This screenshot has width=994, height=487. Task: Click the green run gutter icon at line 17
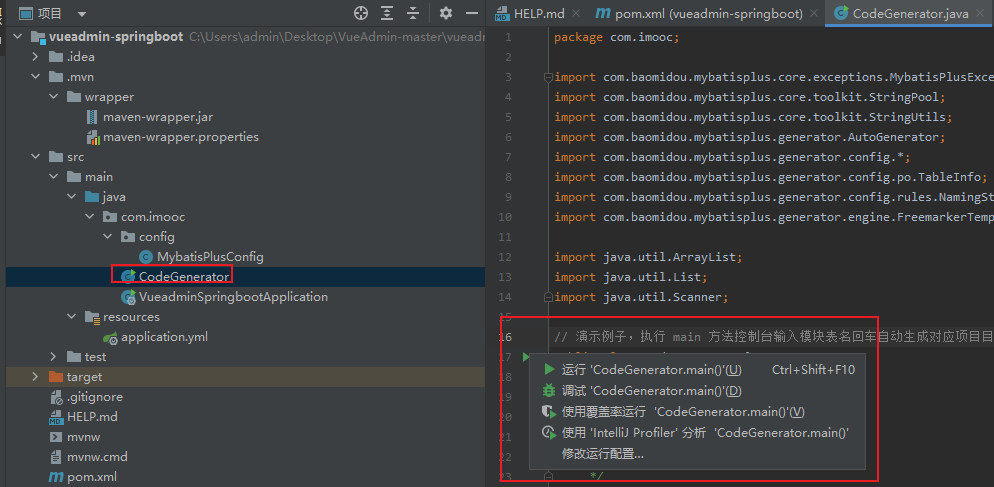(526, 357)
